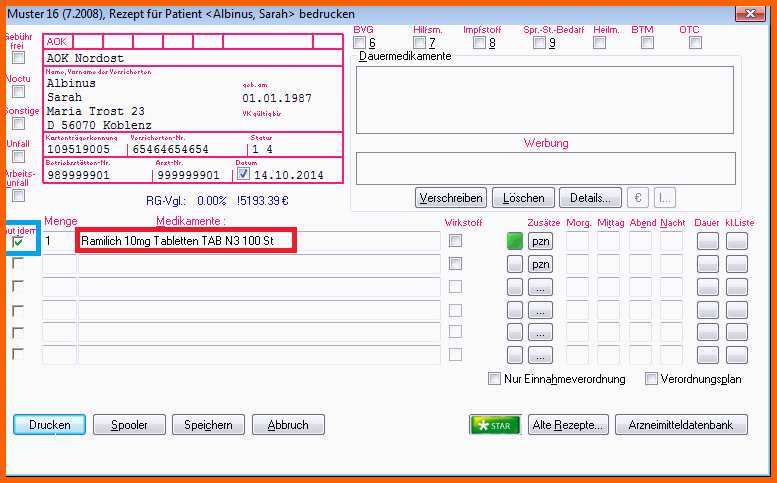Viewport: 777px width, 483px height.
Task: Toggle the Arbeitsunfall checkbox
Action: [18, 195]
